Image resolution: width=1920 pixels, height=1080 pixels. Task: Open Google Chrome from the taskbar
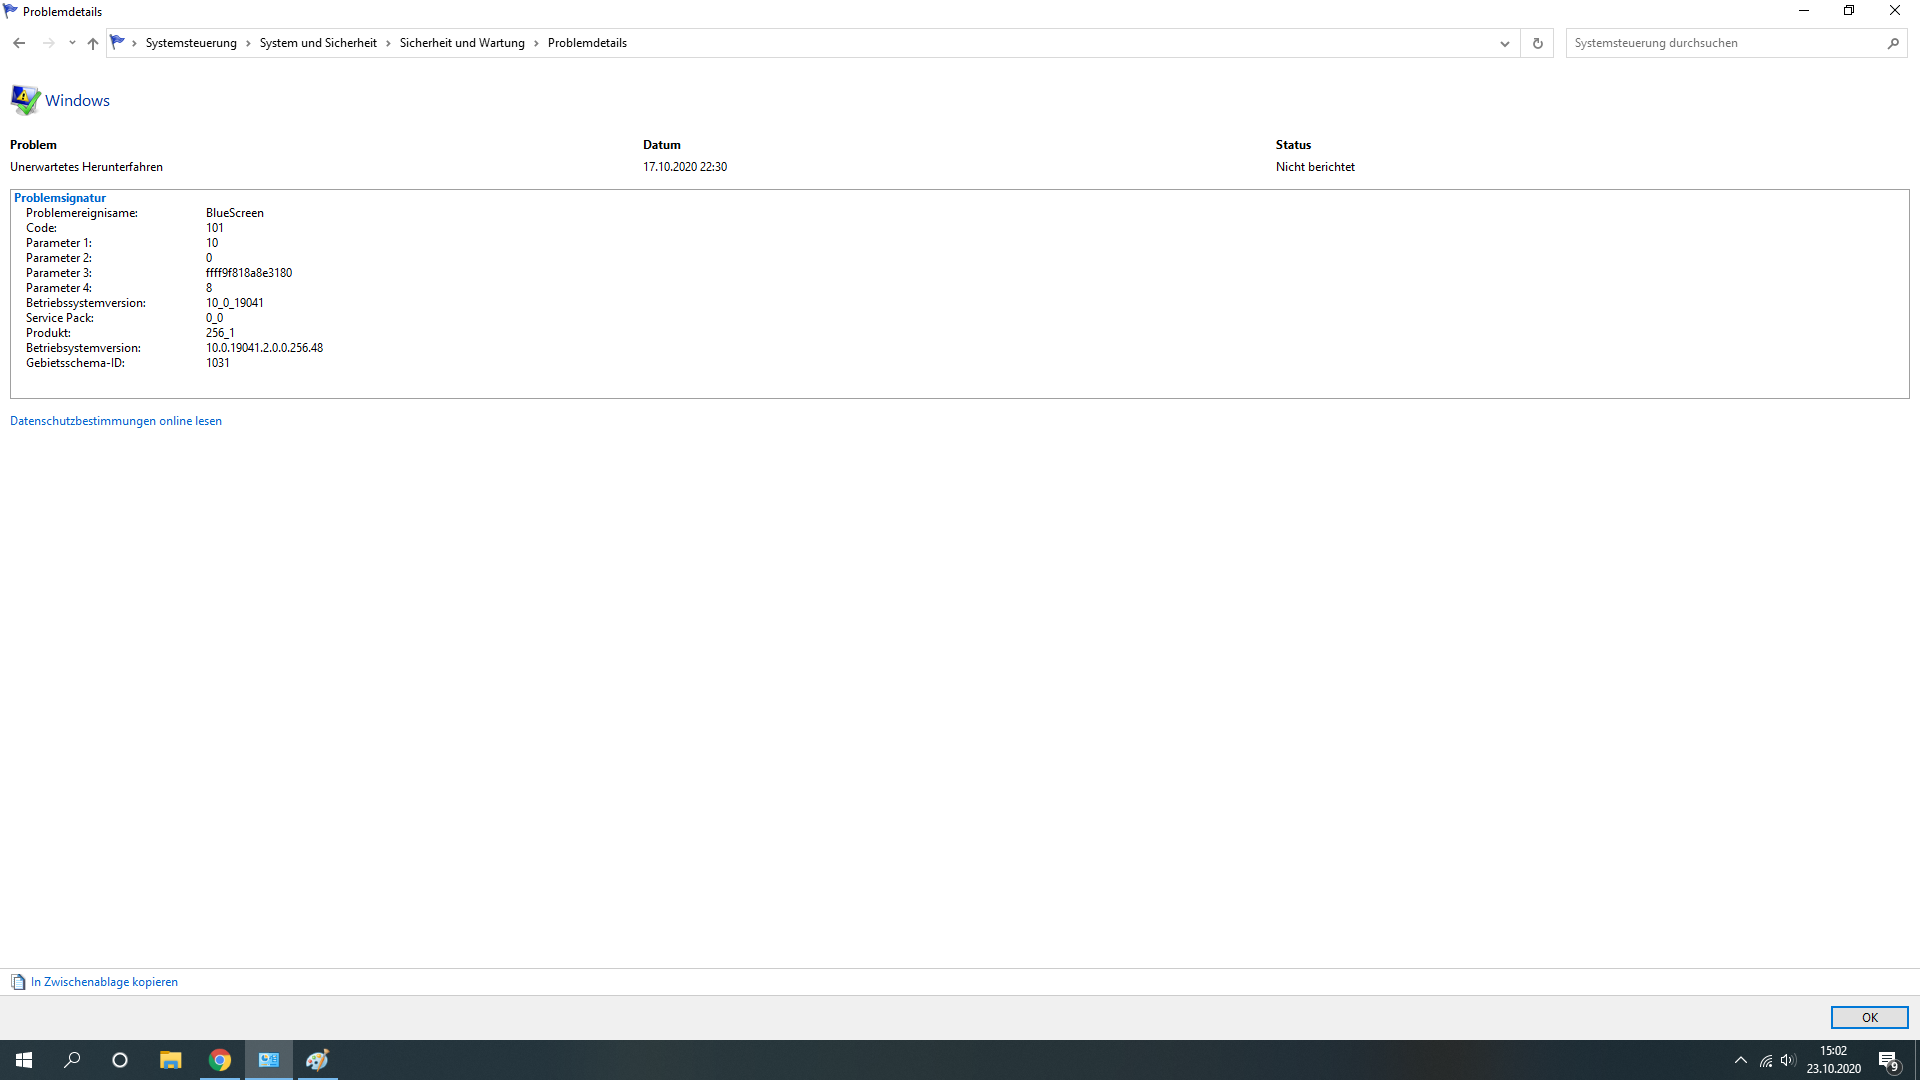220,1060
